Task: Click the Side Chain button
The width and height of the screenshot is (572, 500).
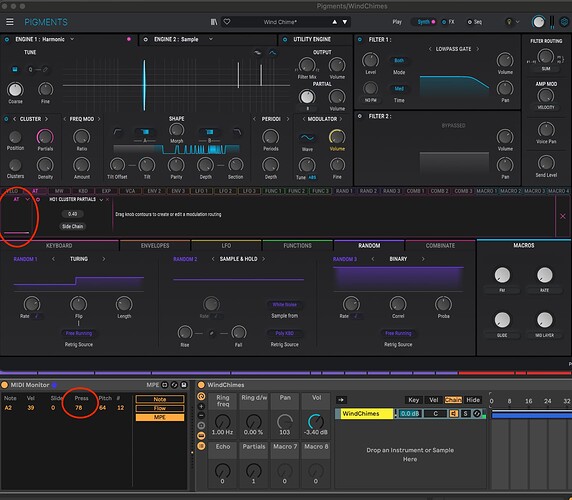Action: tap(72, 226)
